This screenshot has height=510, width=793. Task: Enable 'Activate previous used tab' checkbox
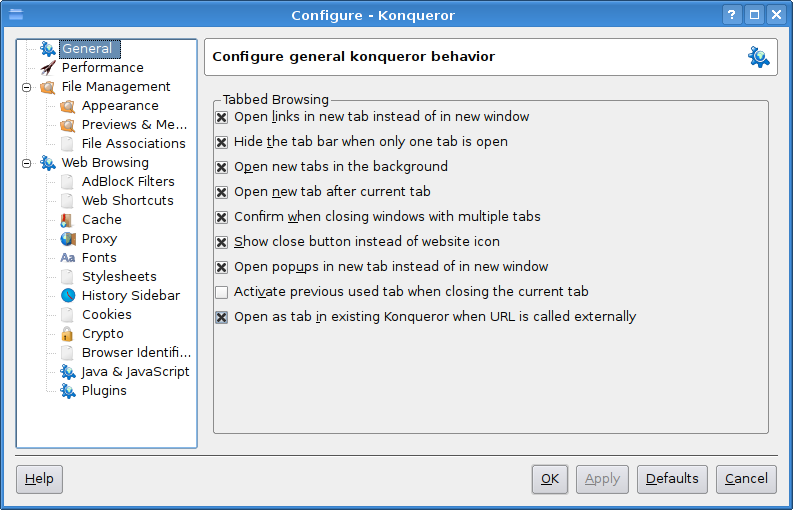tap(222, 292)
